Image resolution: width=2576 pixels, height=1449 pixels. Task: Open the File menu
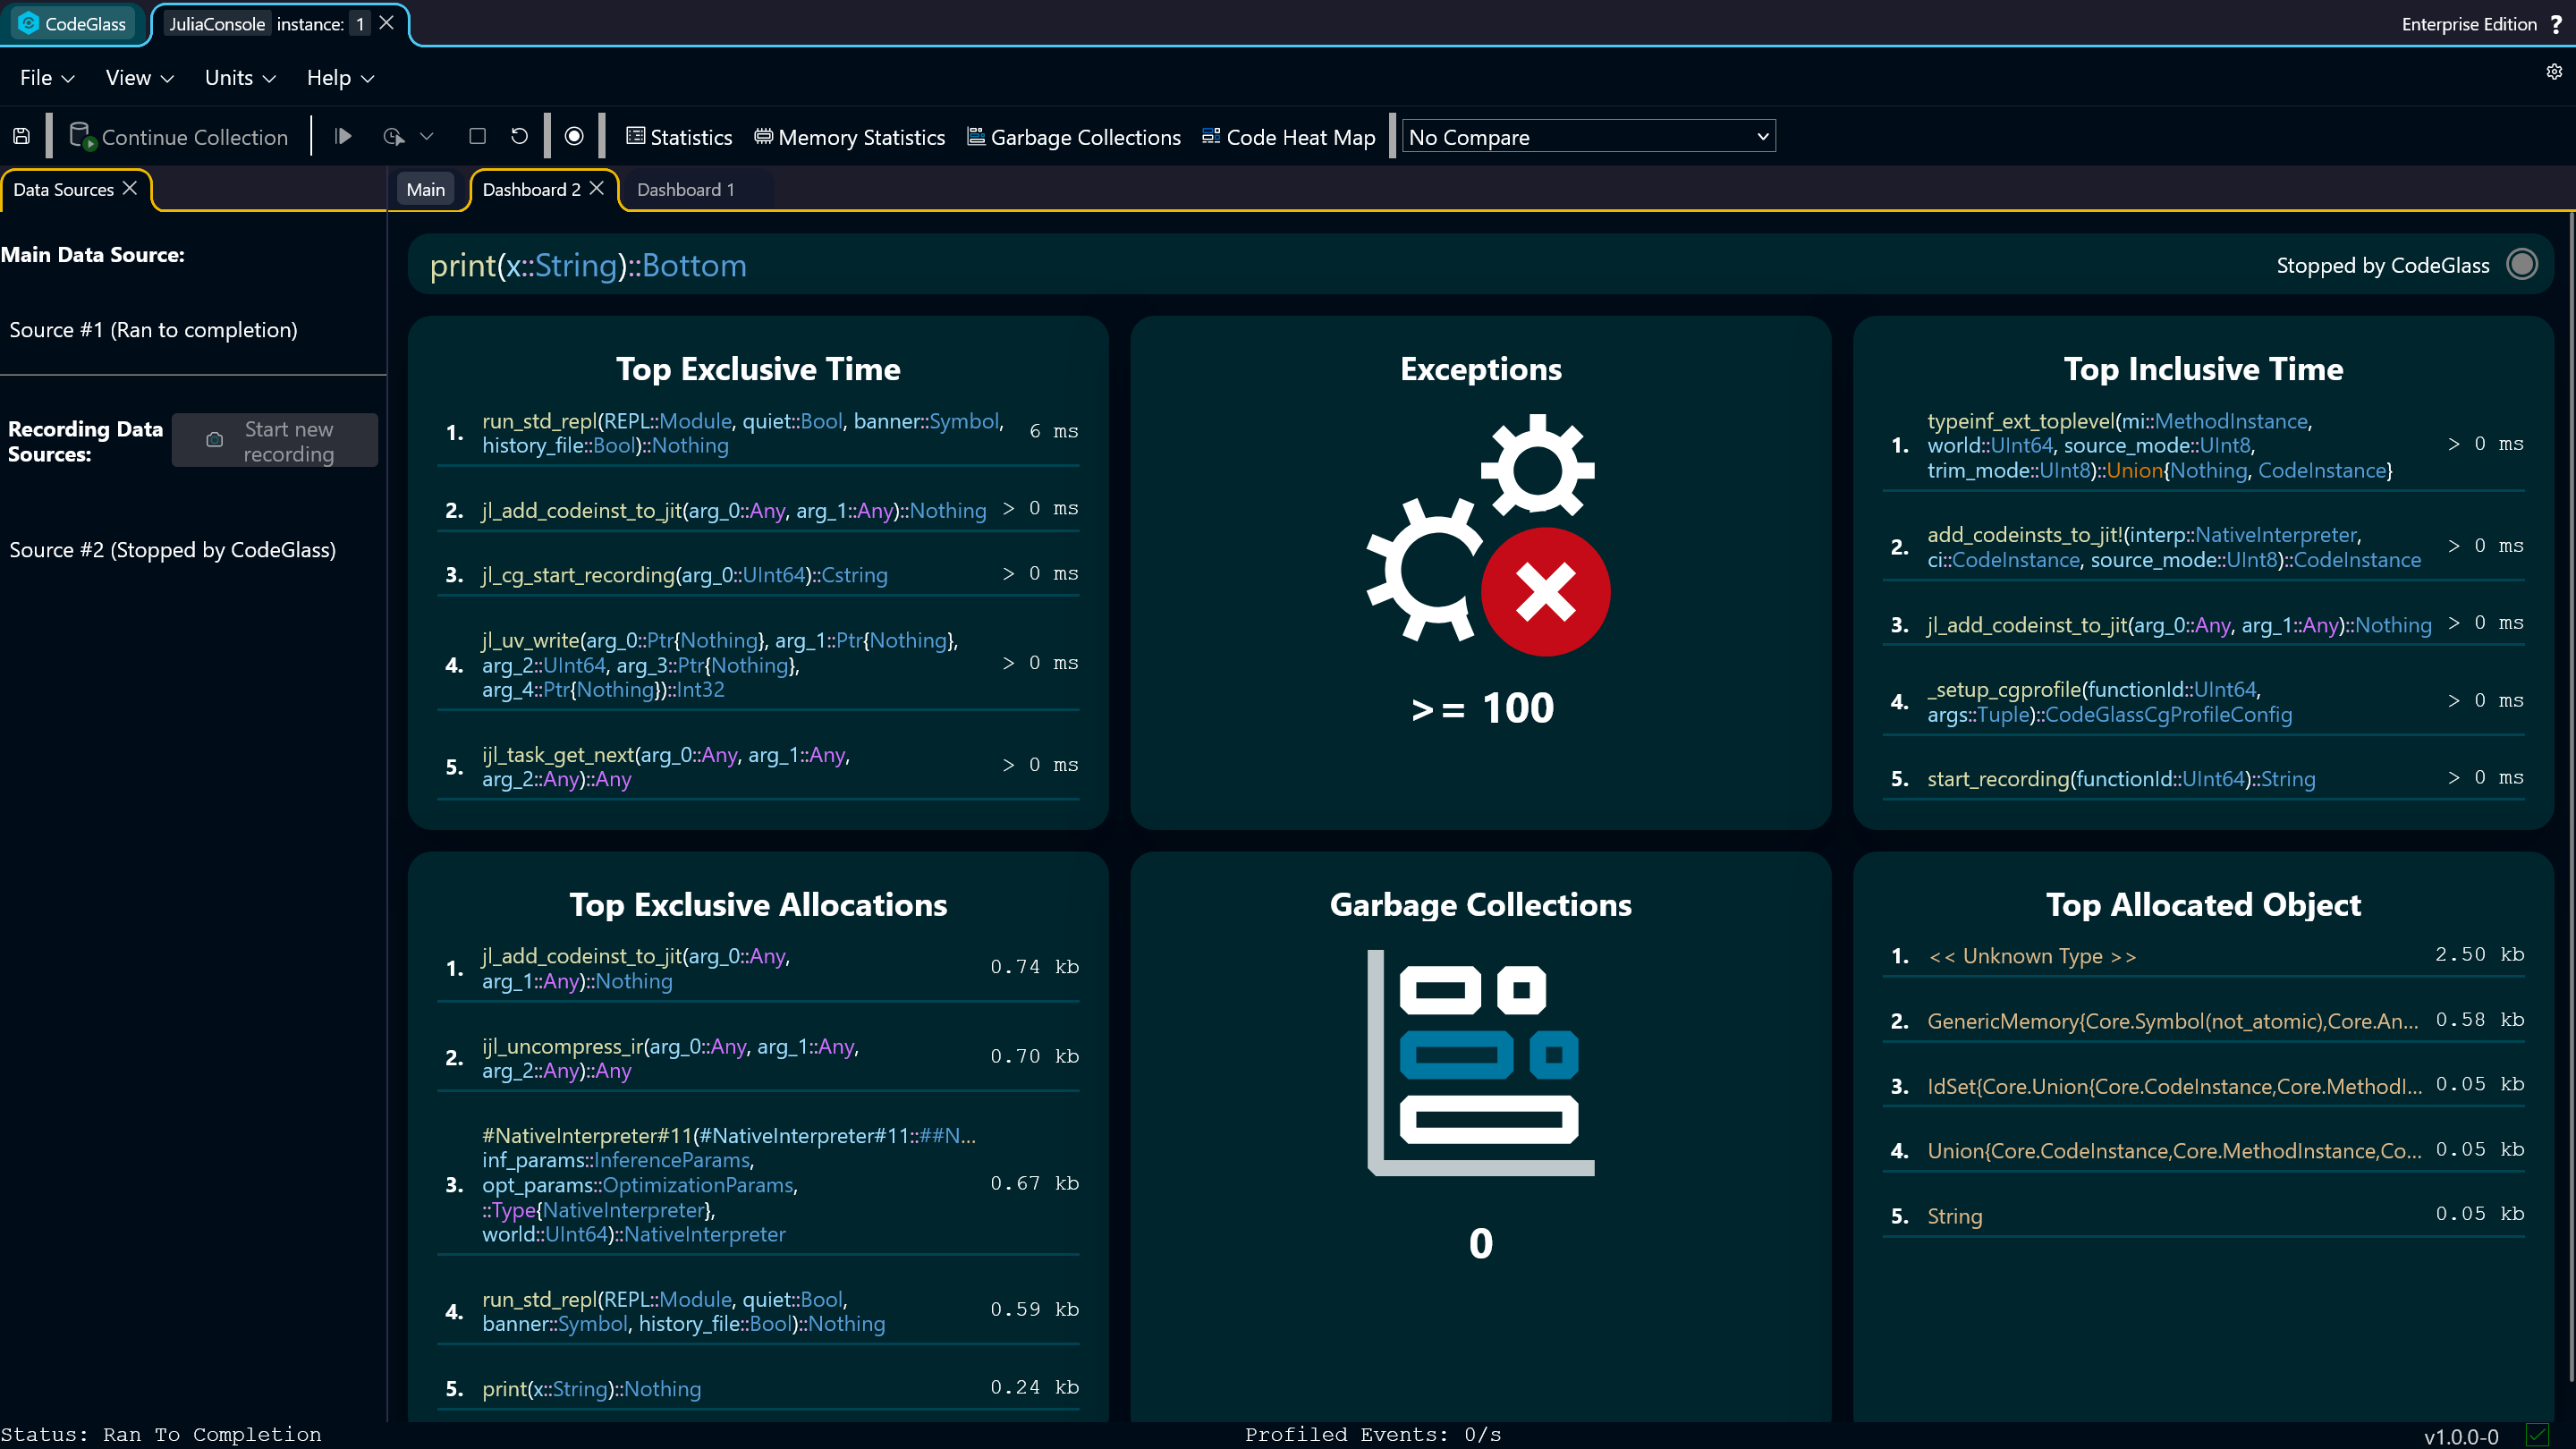click(47, 78)
